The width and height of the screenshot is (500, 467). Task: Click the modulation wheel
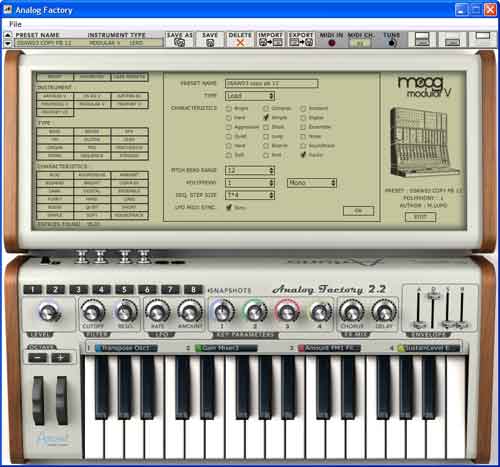pyautogui.click(x=61, y=400)
